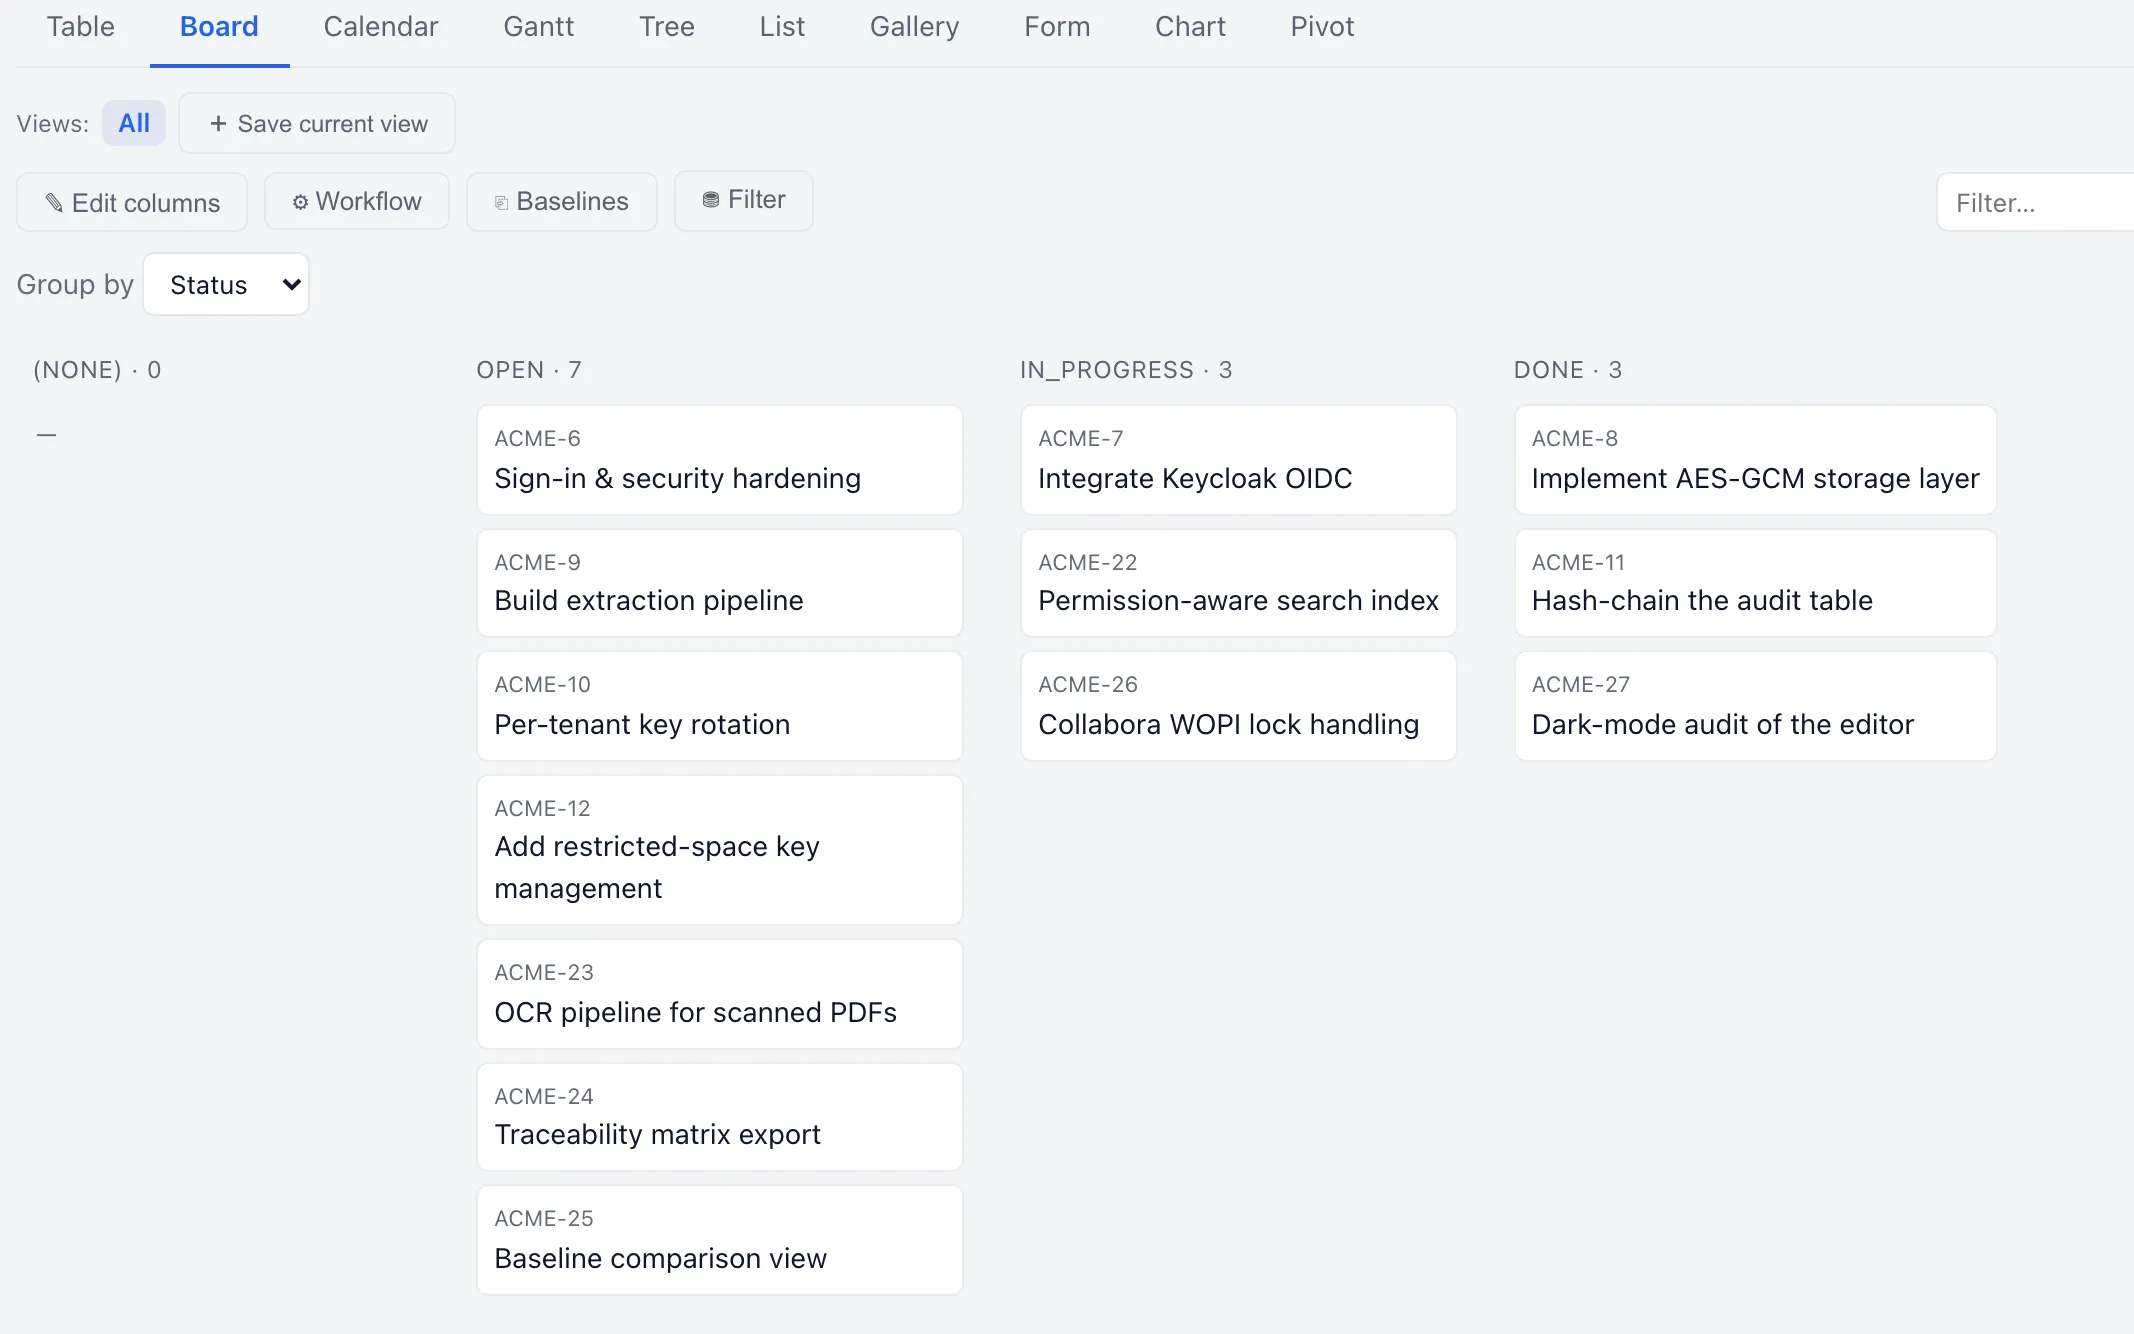Click the Baselines button
Viewport: 2134px width, 1334px height.
click(x=562, y=202)
